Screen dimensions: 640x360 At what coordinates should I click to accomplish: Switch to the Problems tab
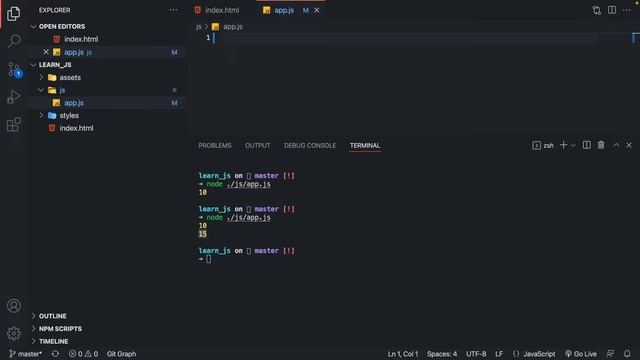[215, 145]
